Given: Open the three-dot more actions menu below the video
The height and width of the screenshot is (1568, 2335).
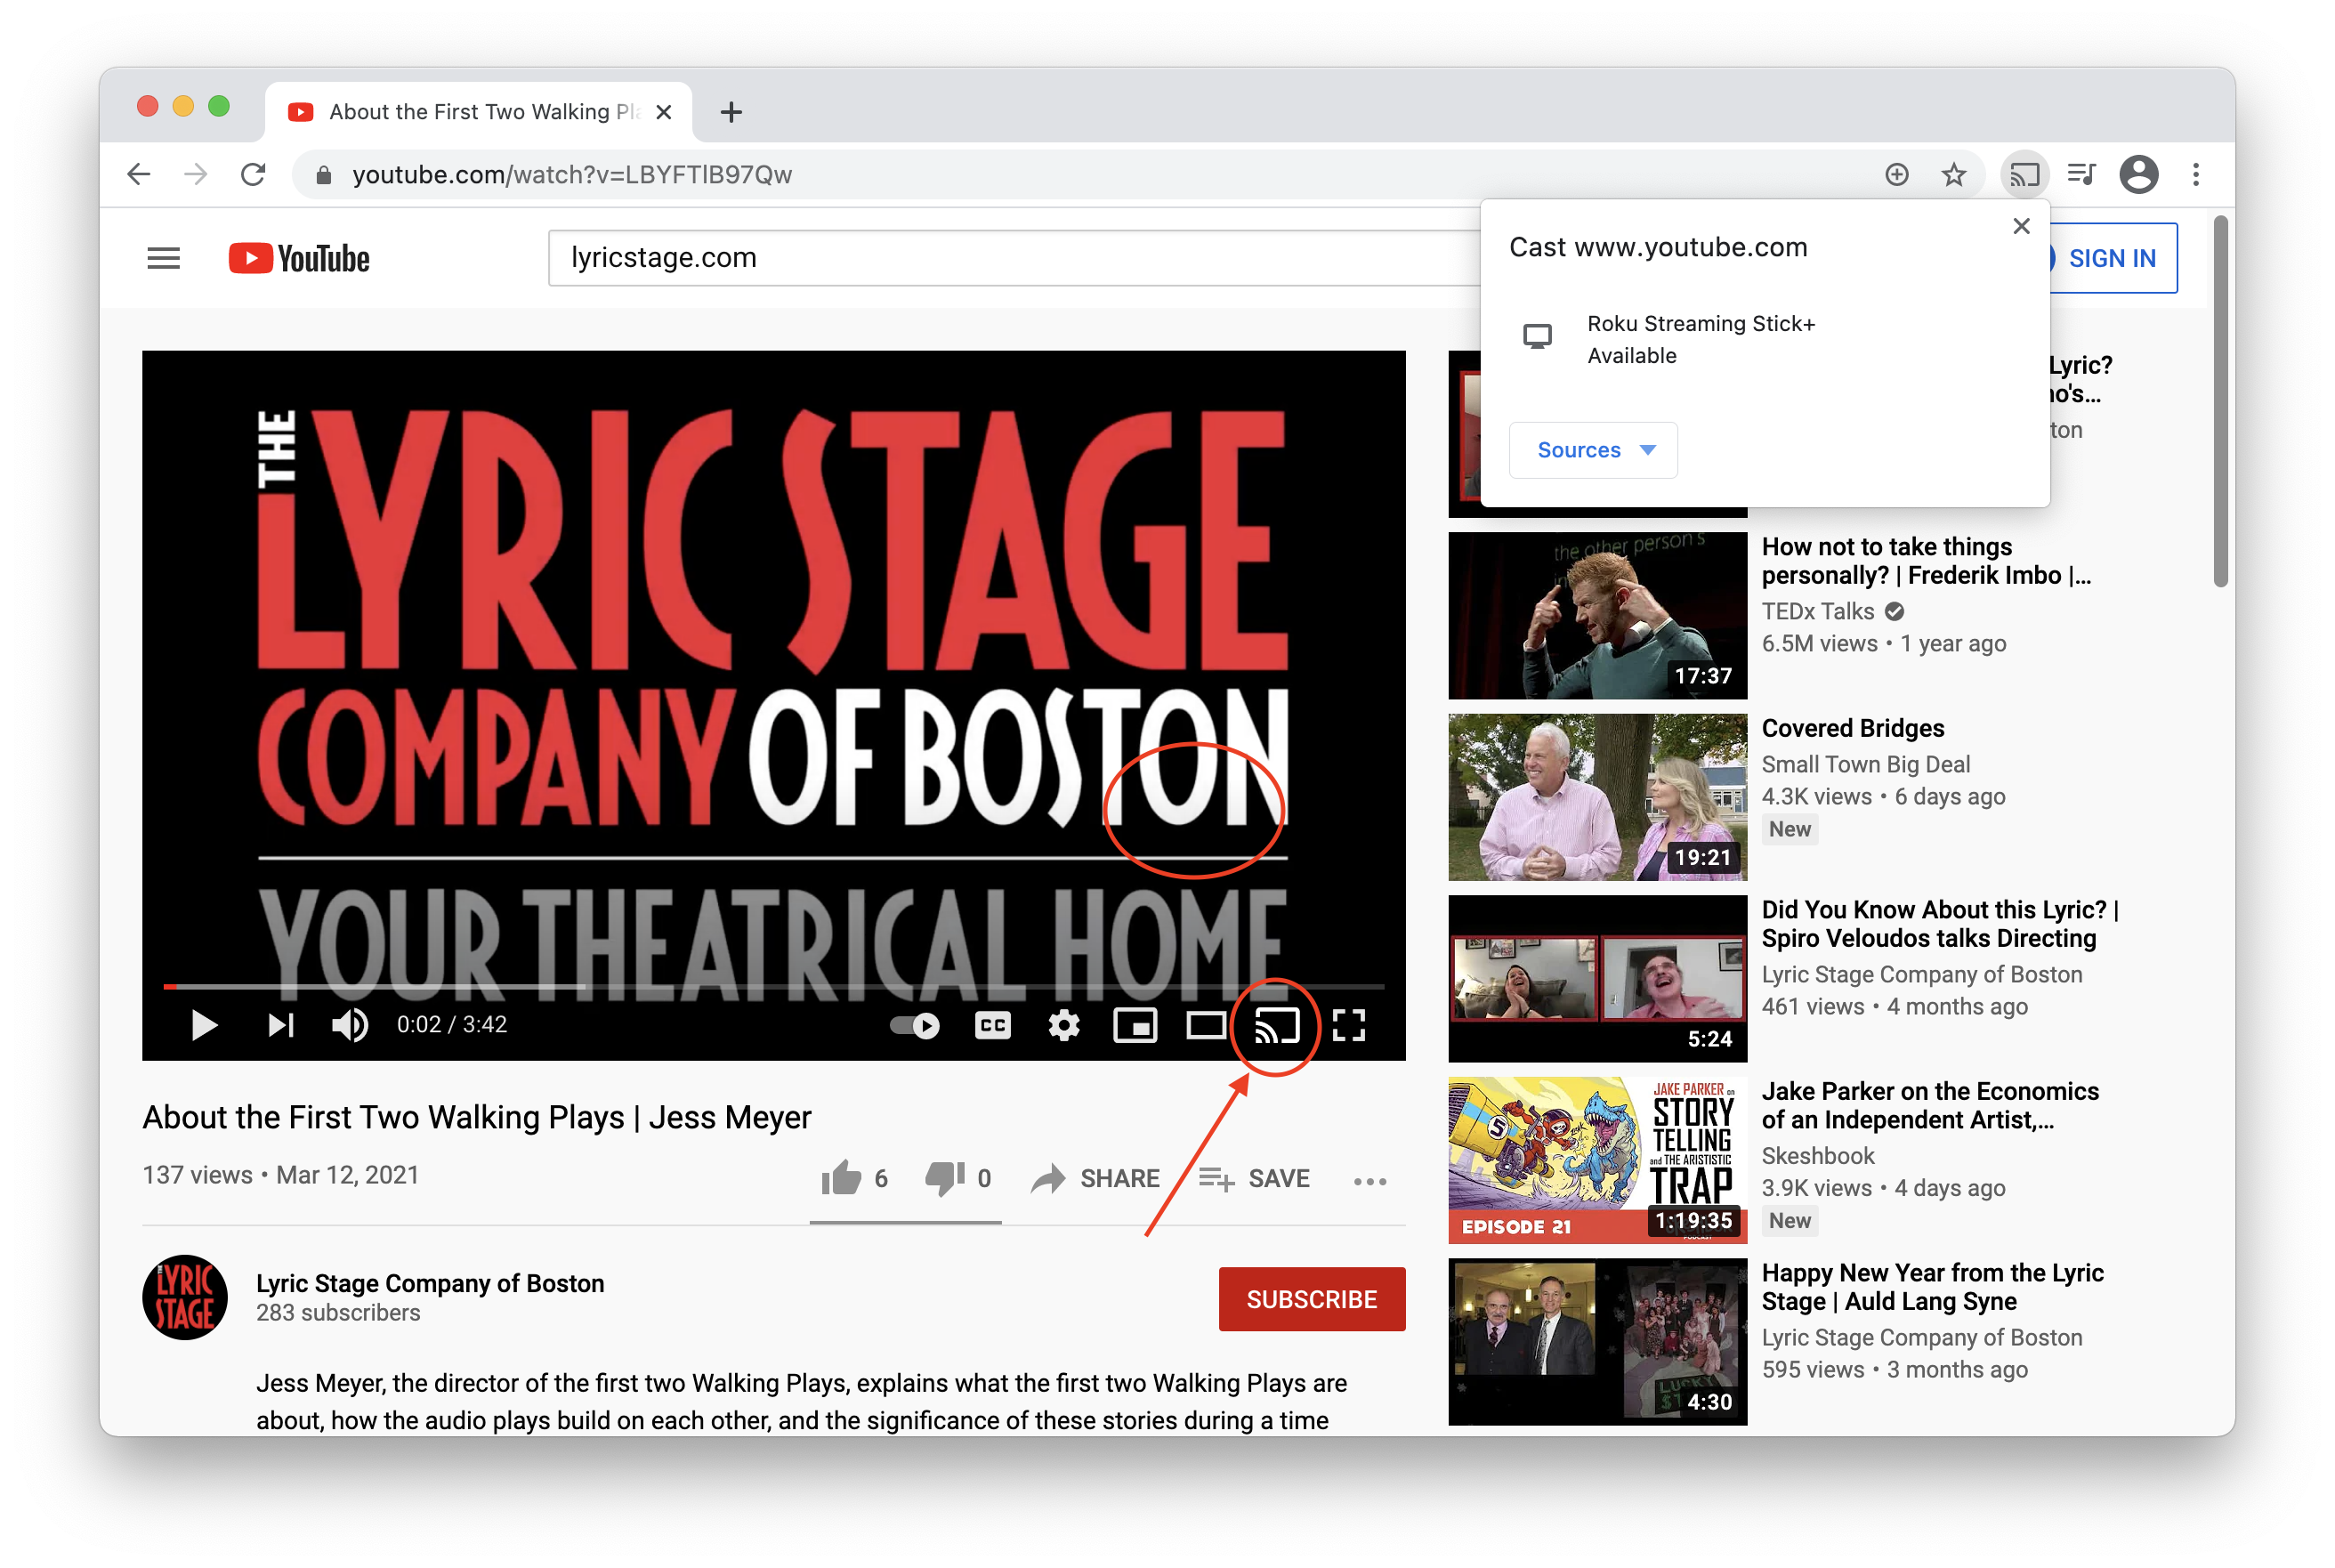Looking at the screenshot, I should click(1369, 1181).
